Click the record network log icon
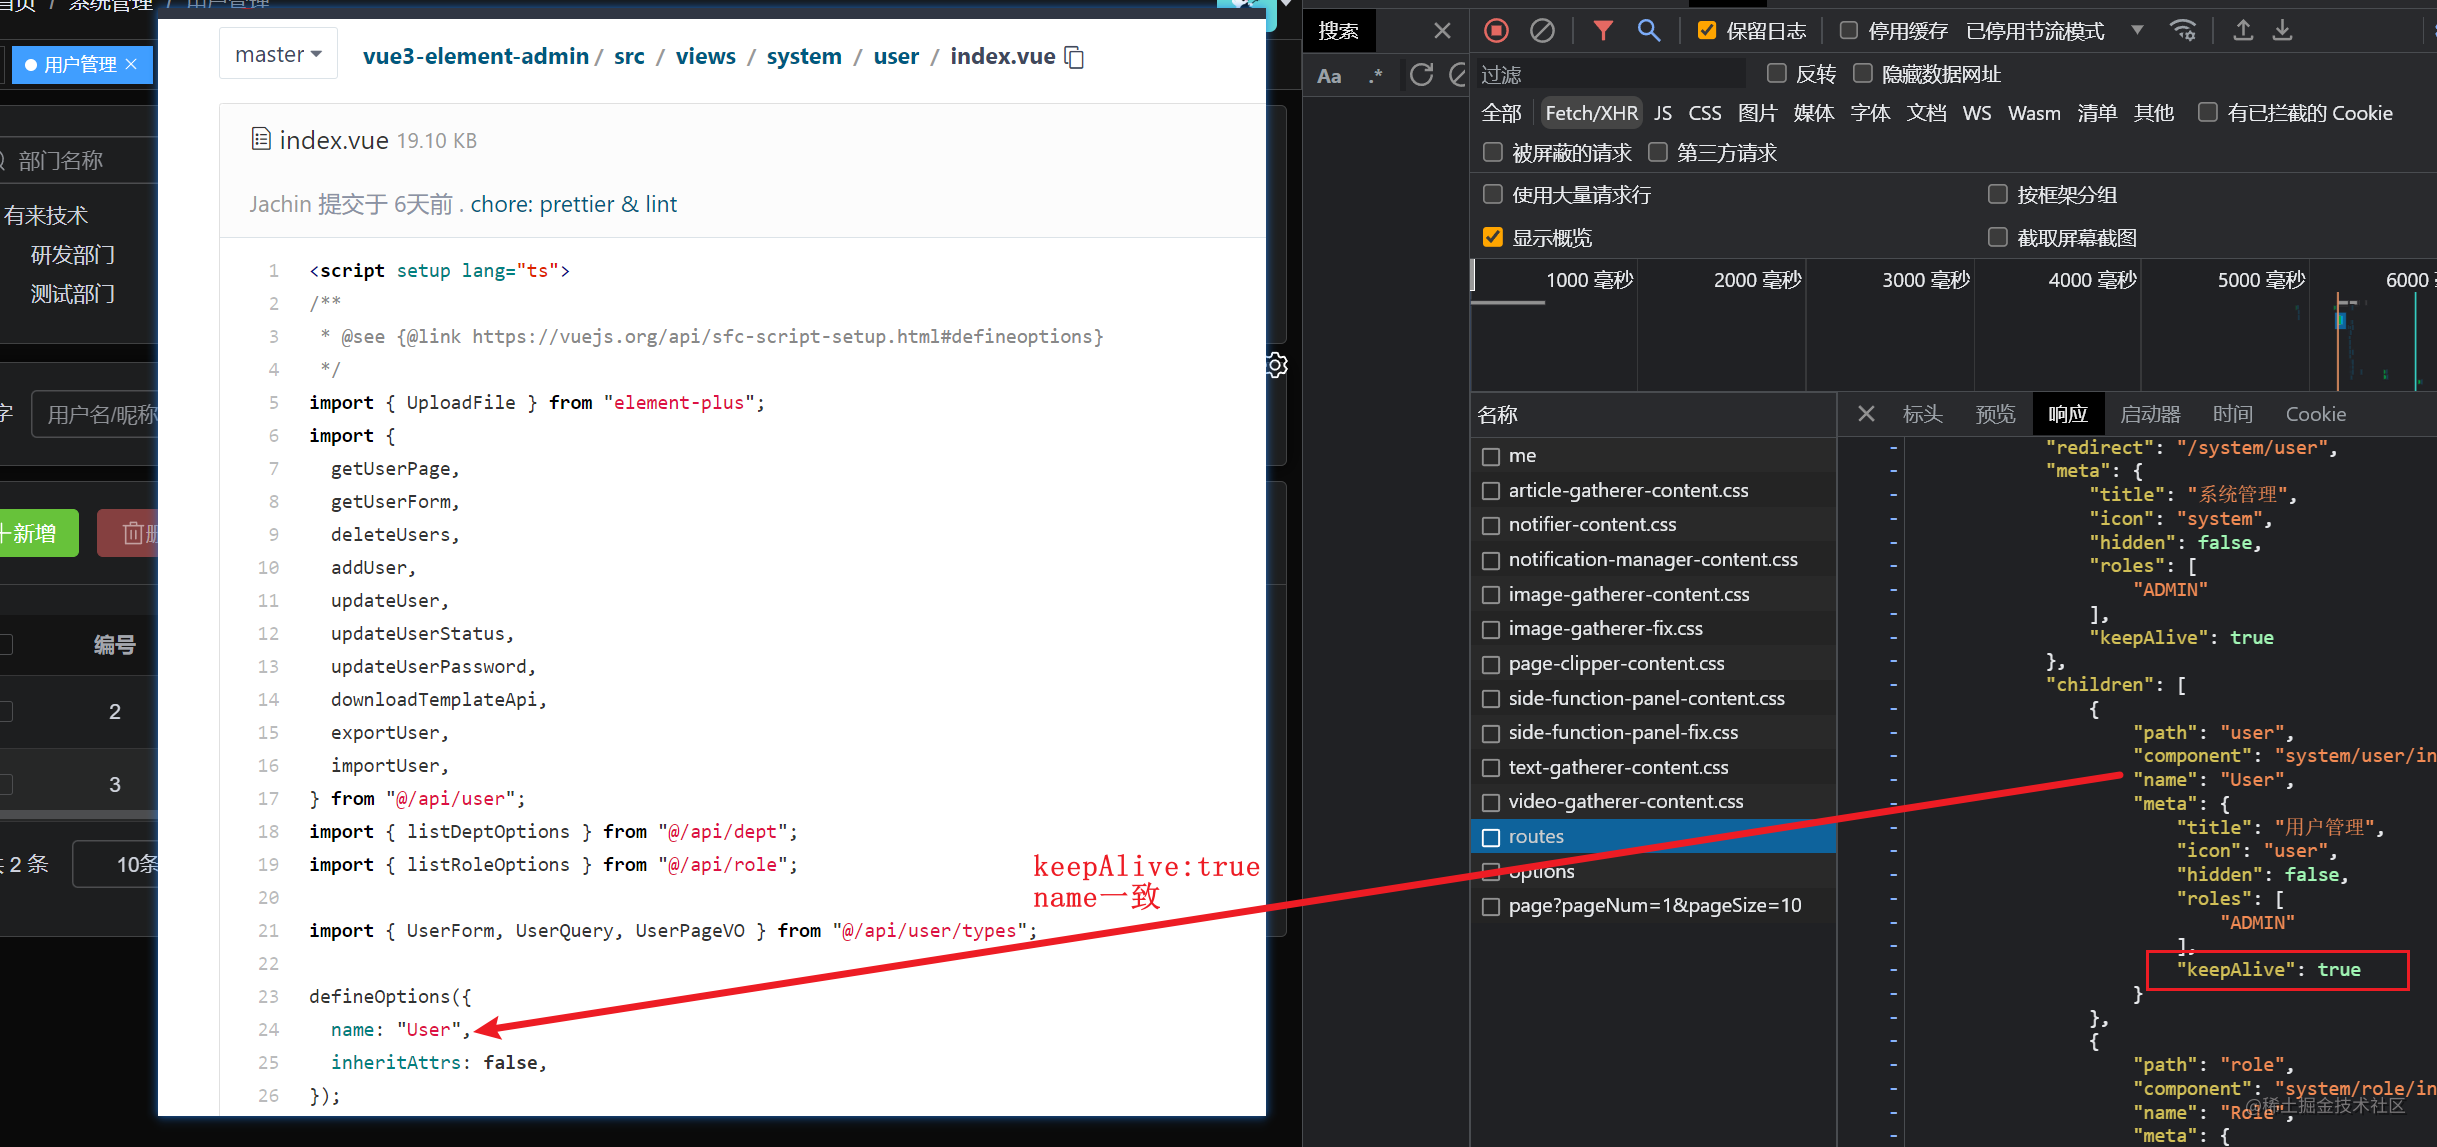The height and width of the screenshot is (1147, 2437). 1496,31
